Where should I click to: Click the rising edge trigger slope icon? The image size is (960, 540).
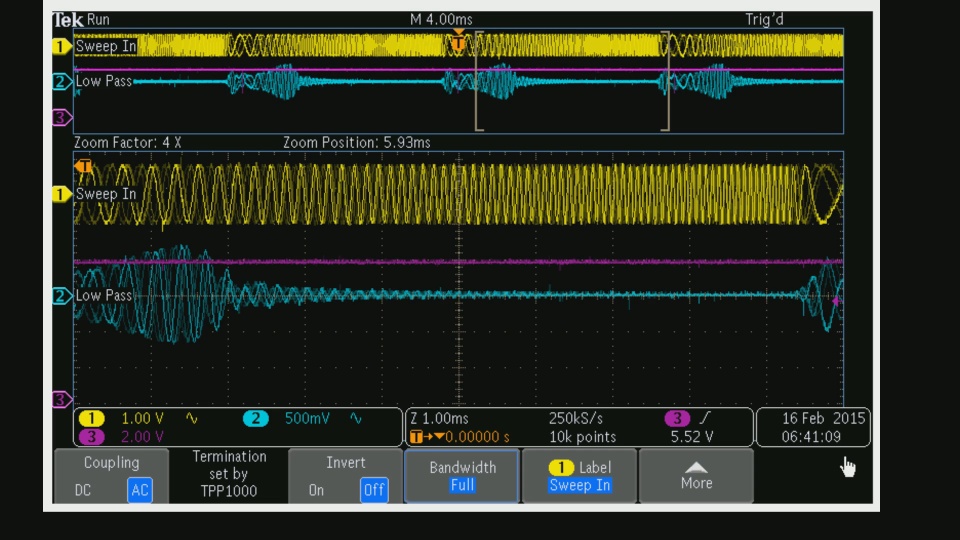pos(706,418)
